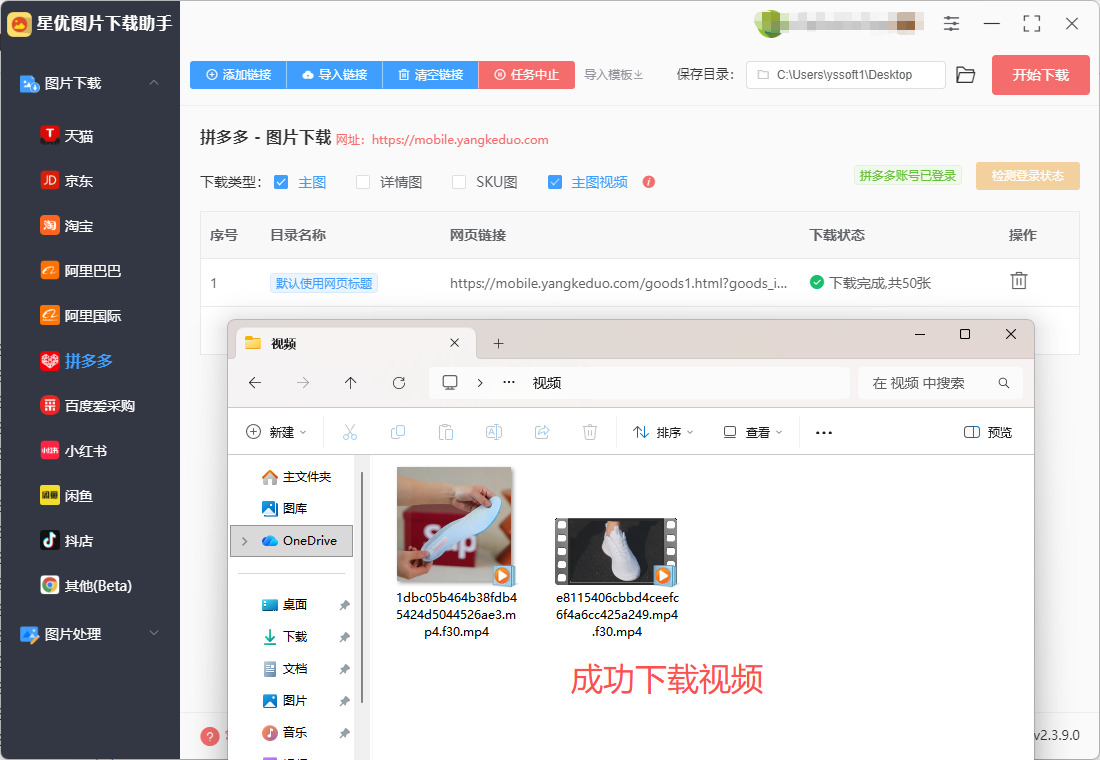Go up one folder level in Explorer
The width and height of the screenshot is (1100, 760).
(351, 382)
